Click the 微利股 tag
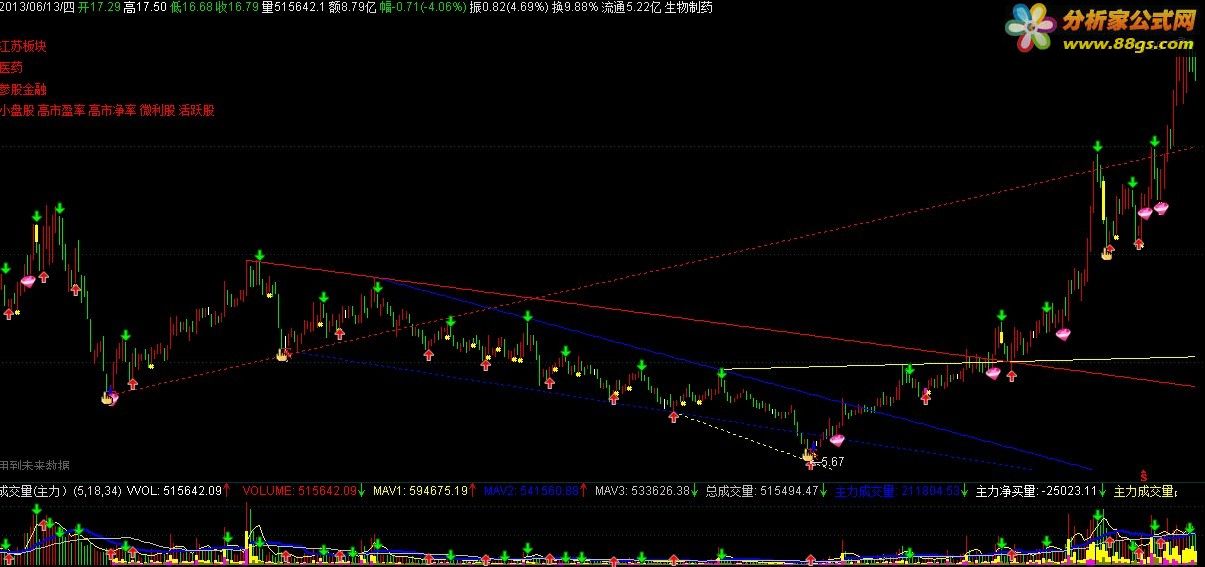The height and width of the screenshot is (567, 1205). click(x=157, y=110)
